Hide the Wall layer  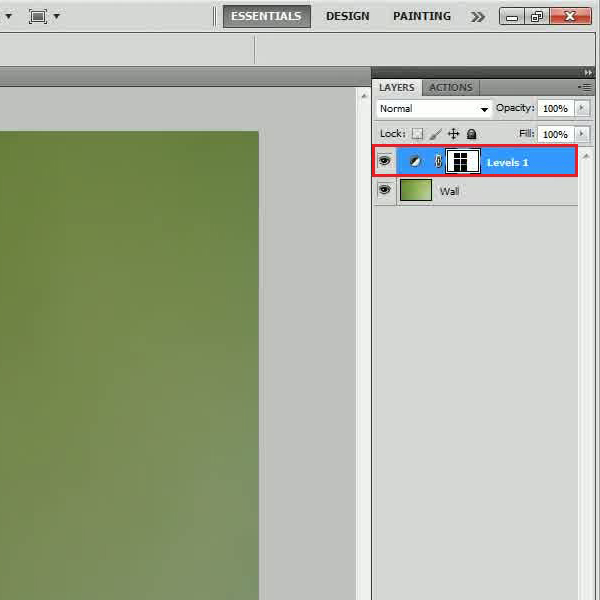tap(385, 190)
